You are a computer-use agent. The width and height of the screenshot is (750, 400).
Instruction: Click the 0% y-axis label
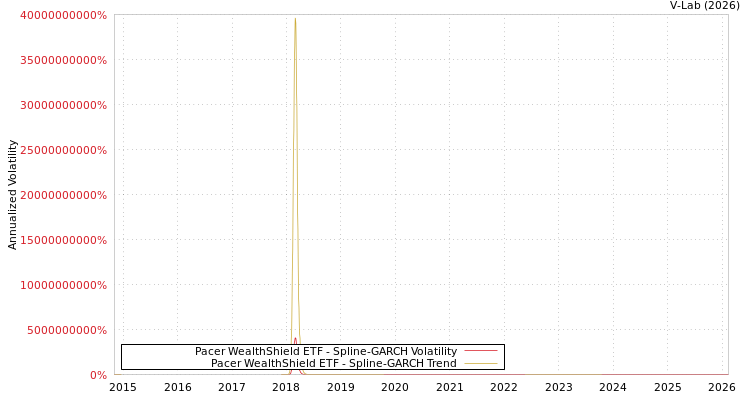point(99,375)
